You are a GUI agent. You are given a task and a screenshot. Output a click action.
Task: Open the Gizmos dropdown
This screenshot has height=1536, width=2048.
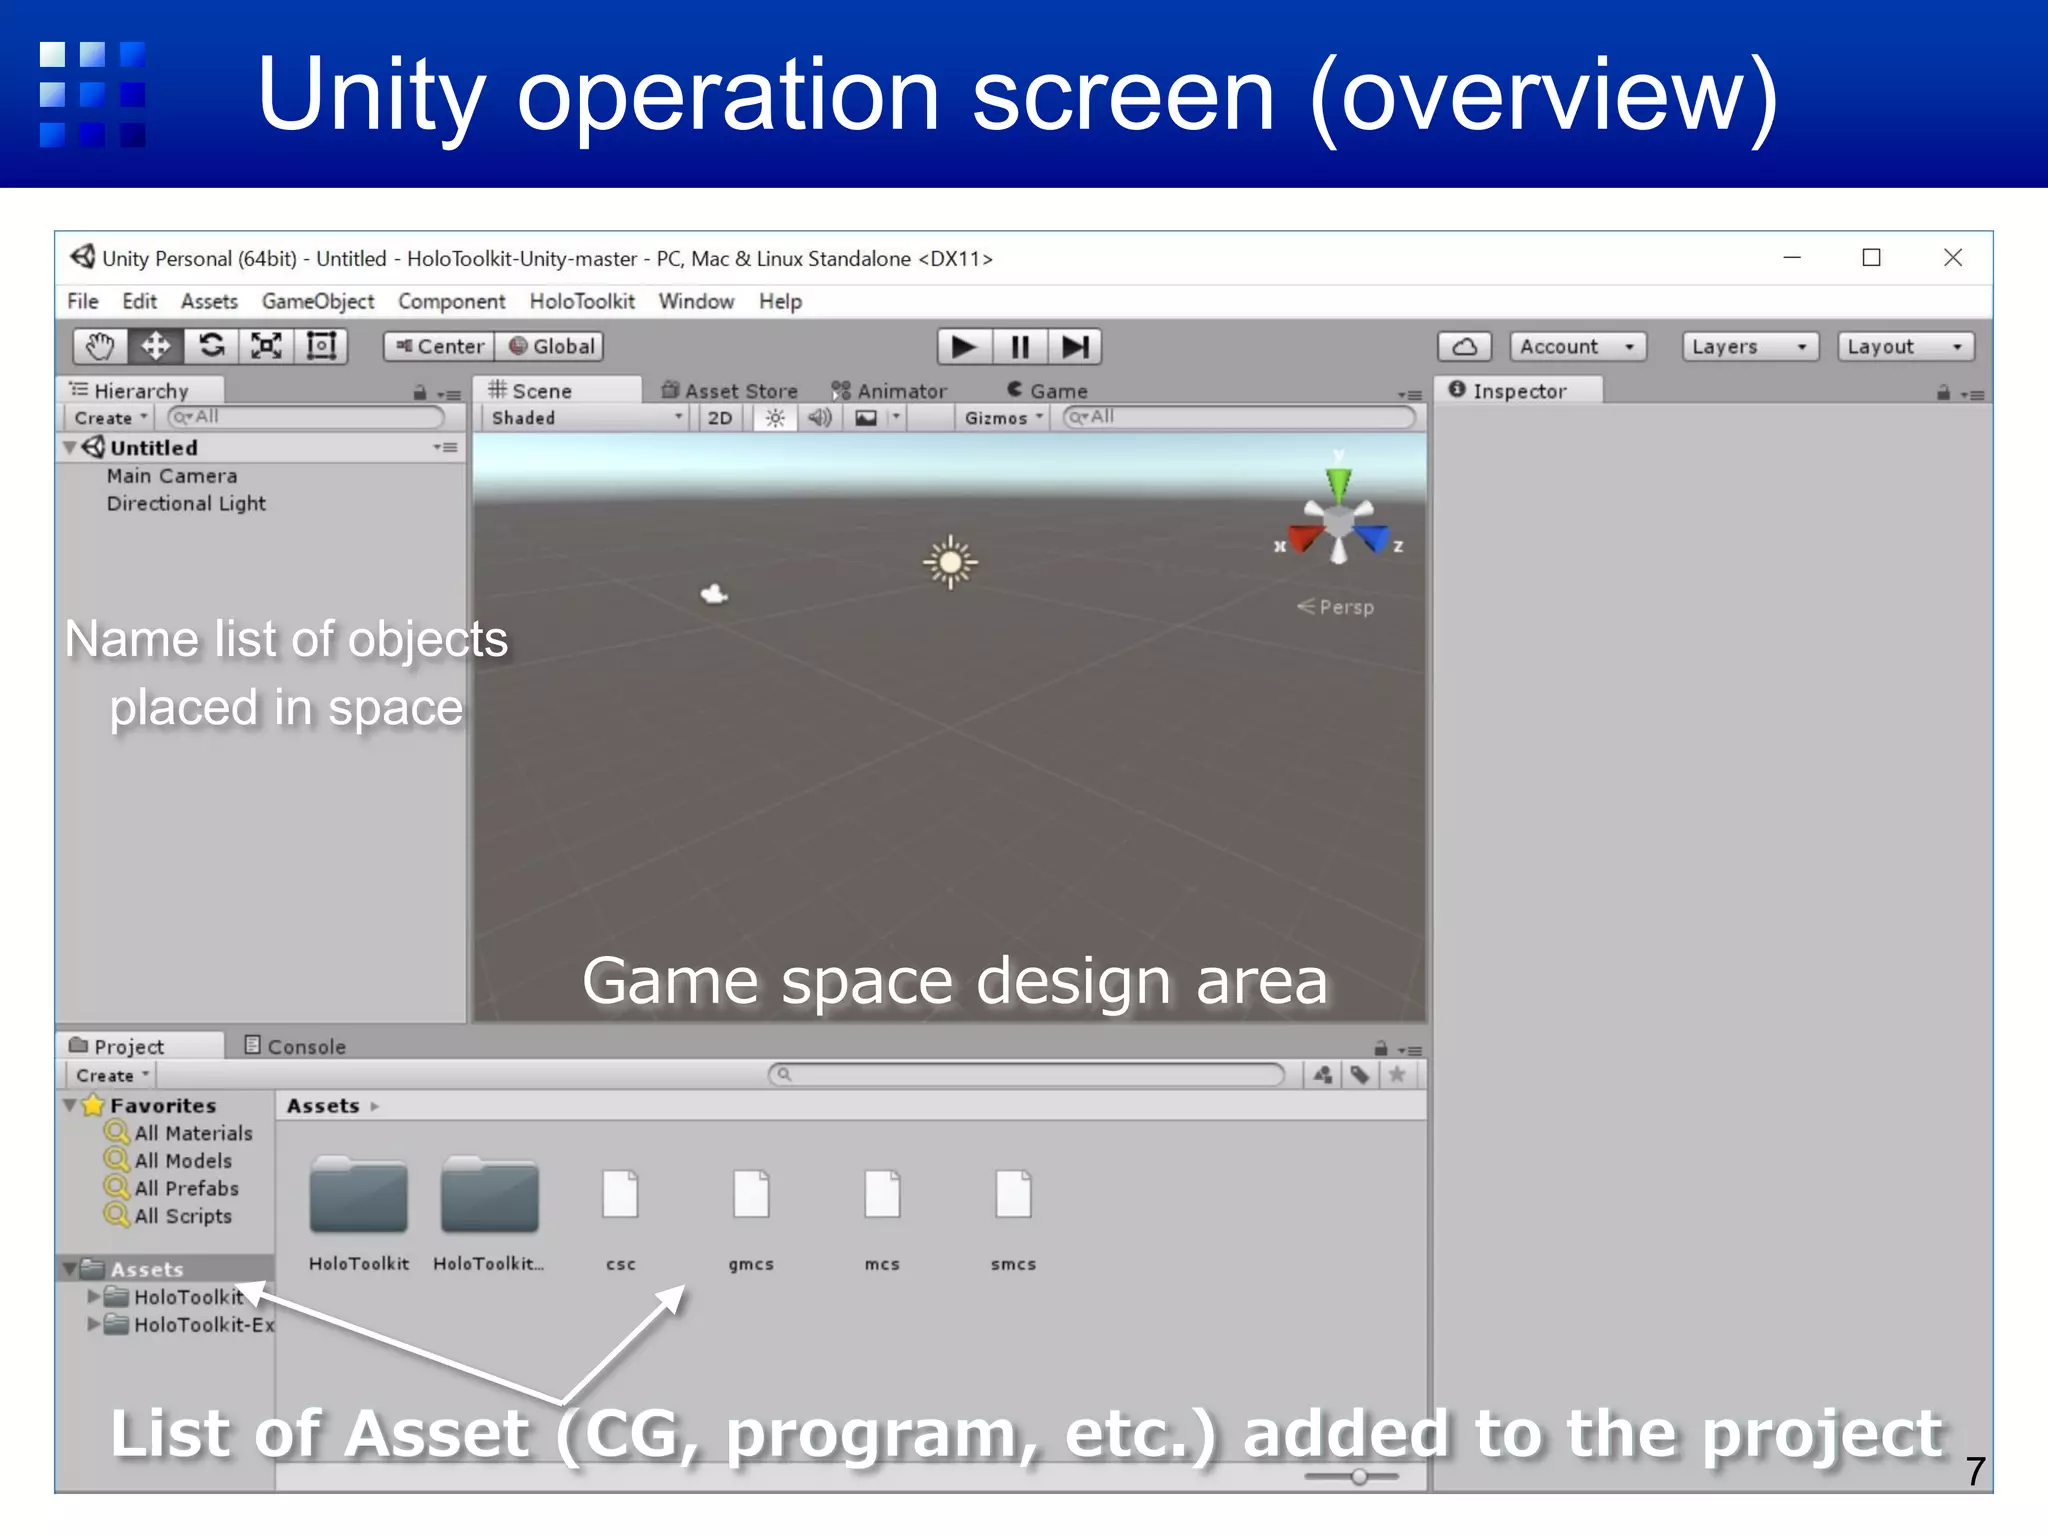pyautogui.click(x=1003, y=418)
